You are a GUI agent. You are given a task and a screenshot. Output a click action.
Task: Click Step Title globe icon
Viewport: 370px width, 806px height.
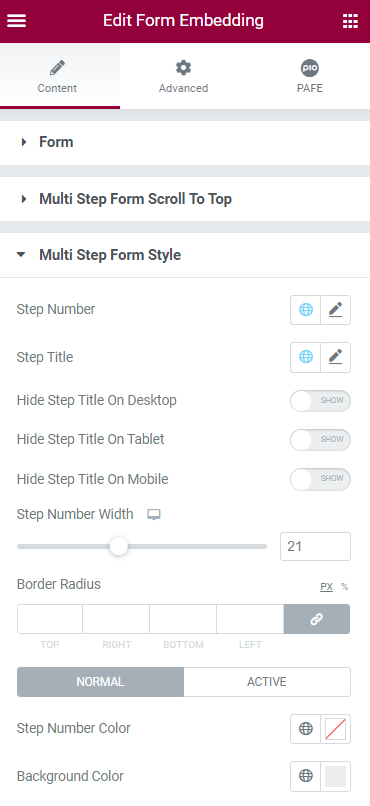point(306,357)
